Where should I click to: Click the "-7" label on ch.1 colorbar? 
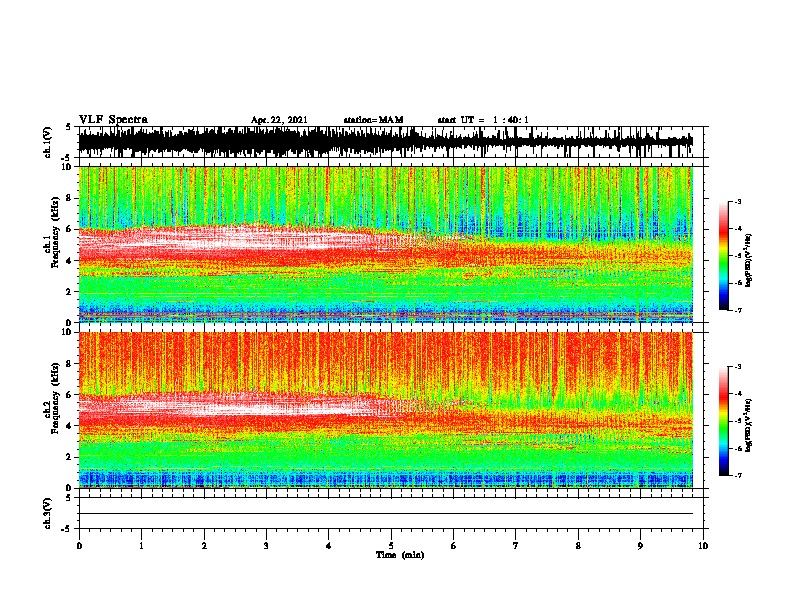point(738,310)
